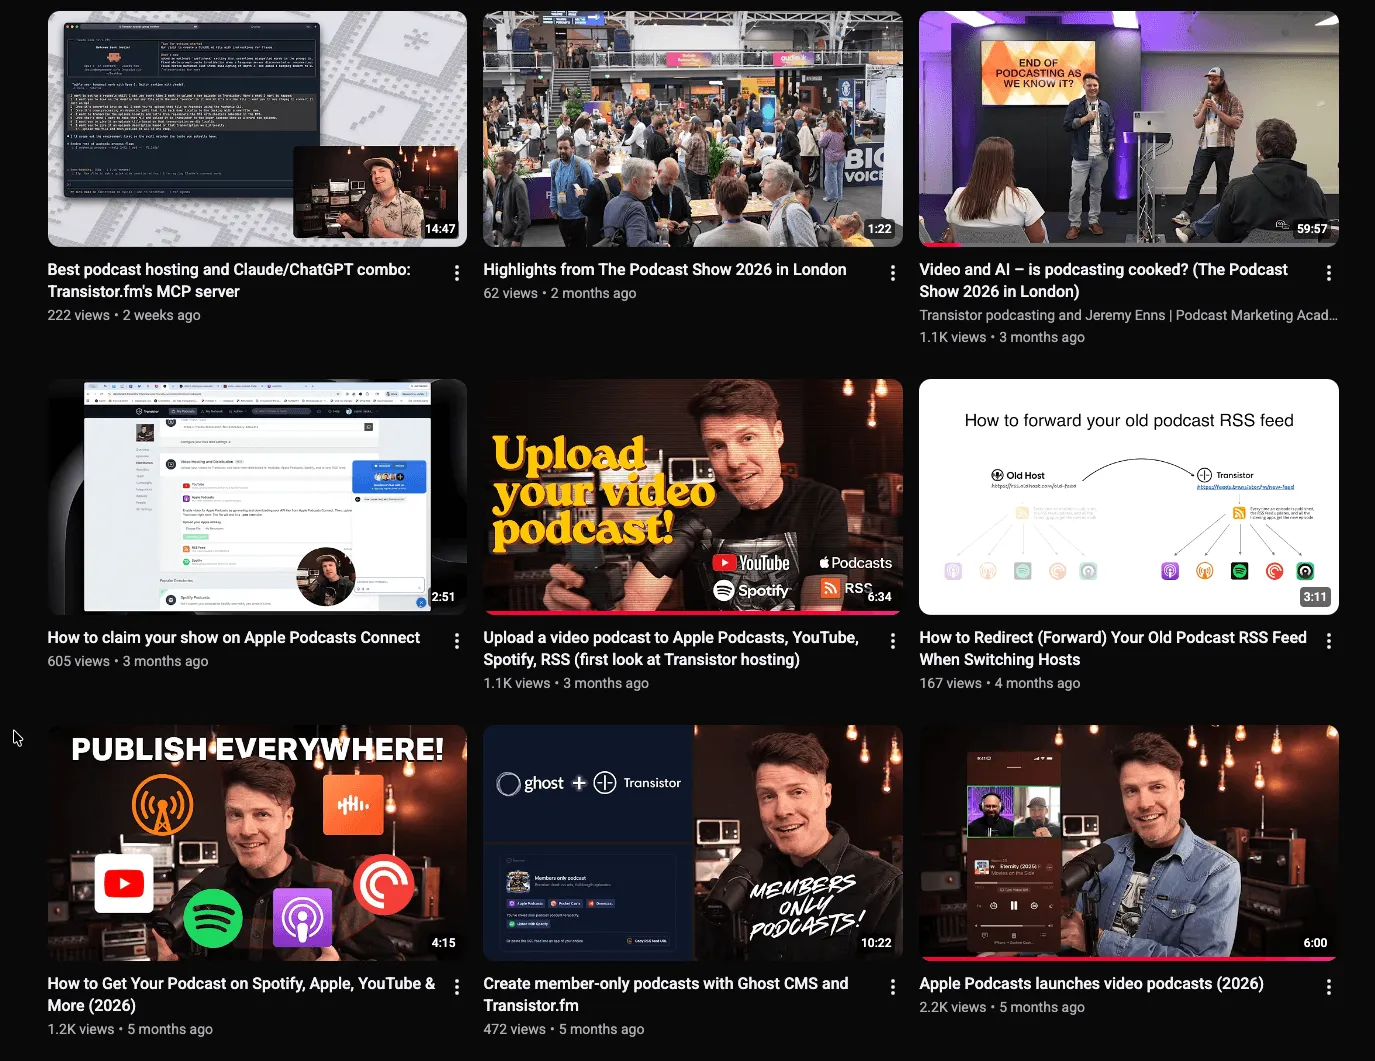Open title 'Upload a video podcast to Apple Podcasts, YouTube'
The width and height of the screenshot is (1375, 1061).
(671, 649)
